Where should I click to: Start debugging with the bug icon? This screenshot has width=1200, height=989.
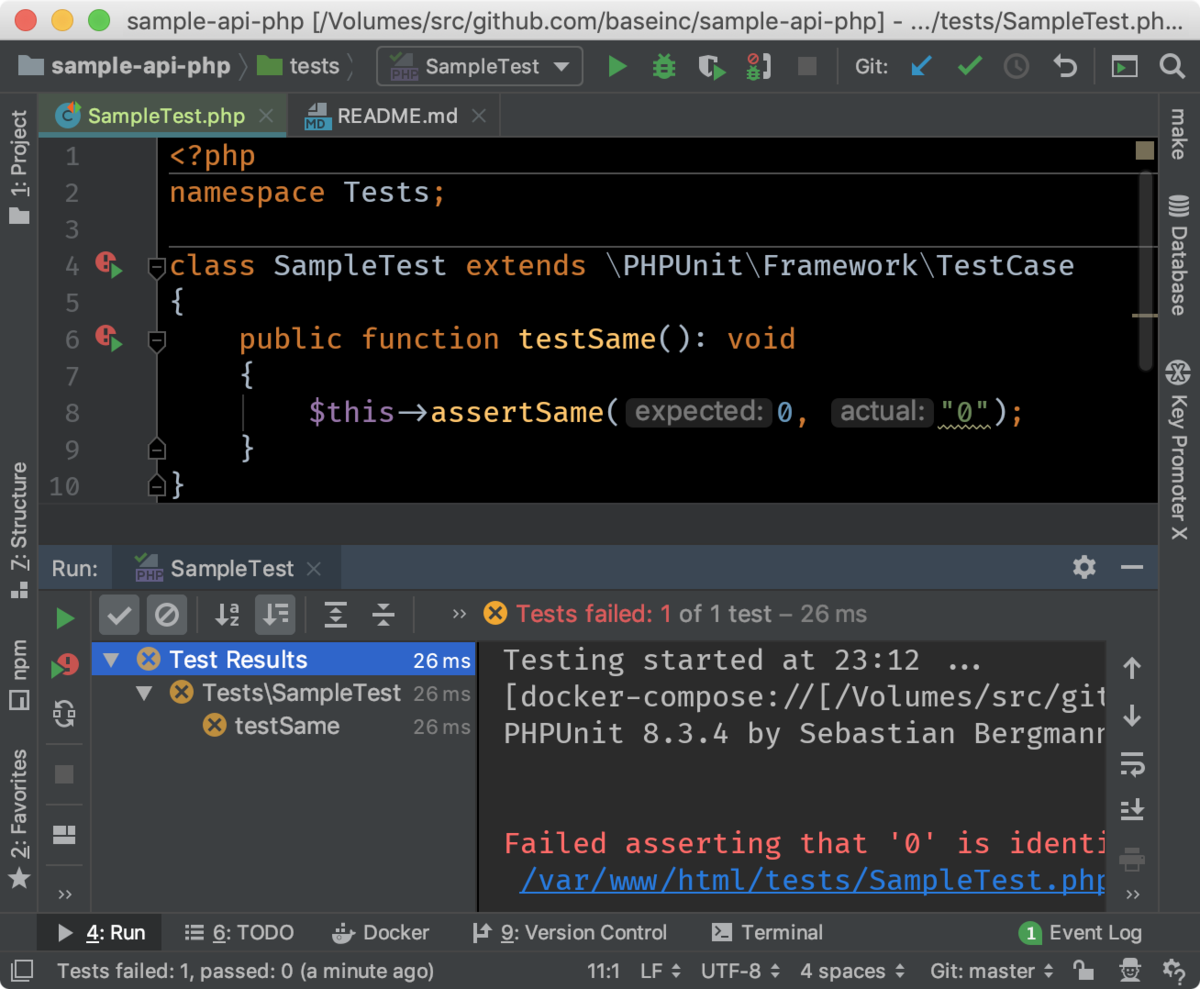pos(663,67)
